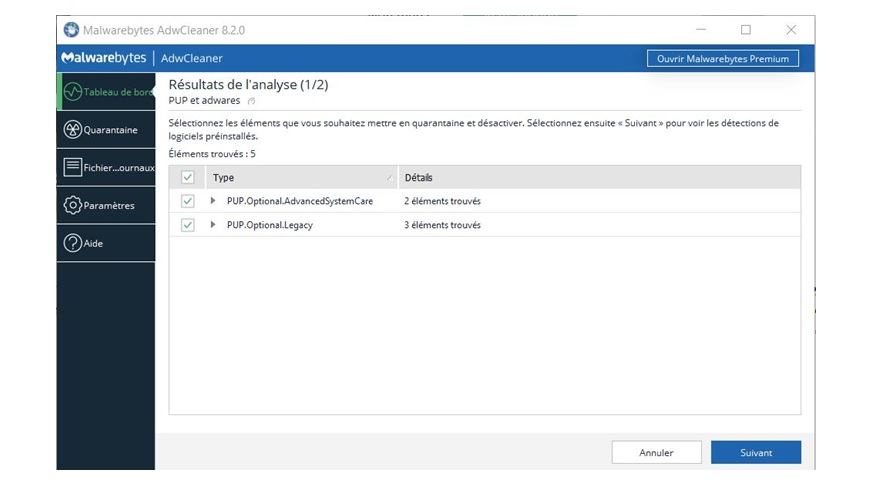870x500 pixels.
Task: Select the PUP.Optional.Legacy text
Action: (x=270, y=225)
